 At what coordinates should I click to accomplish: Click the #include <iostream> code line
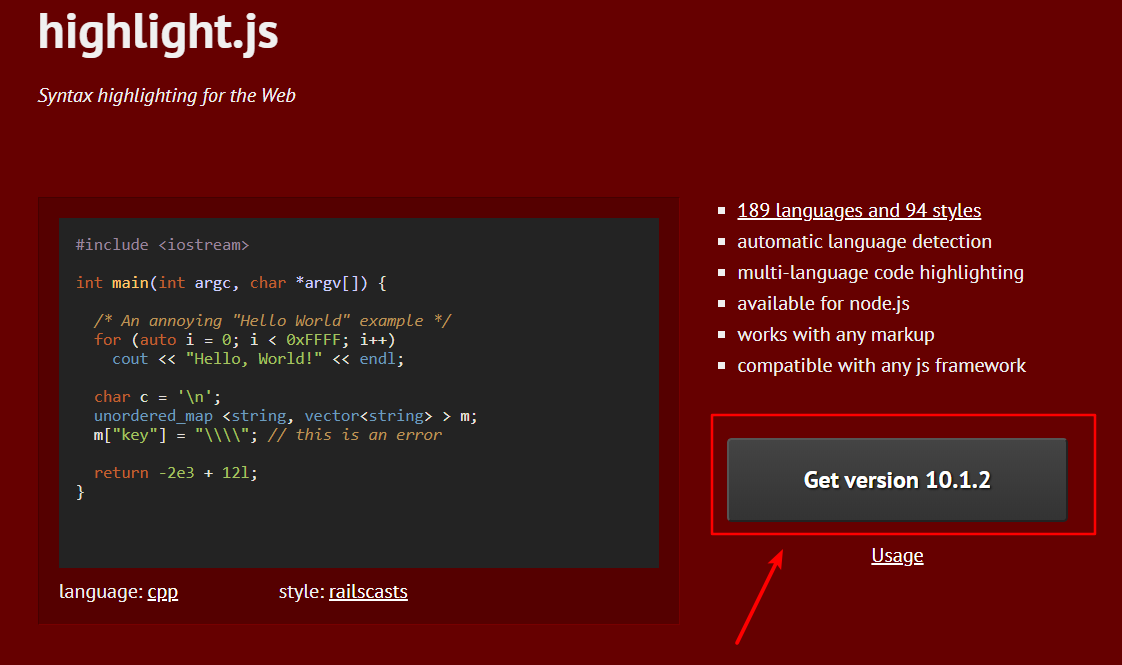(x=162, y=245)
